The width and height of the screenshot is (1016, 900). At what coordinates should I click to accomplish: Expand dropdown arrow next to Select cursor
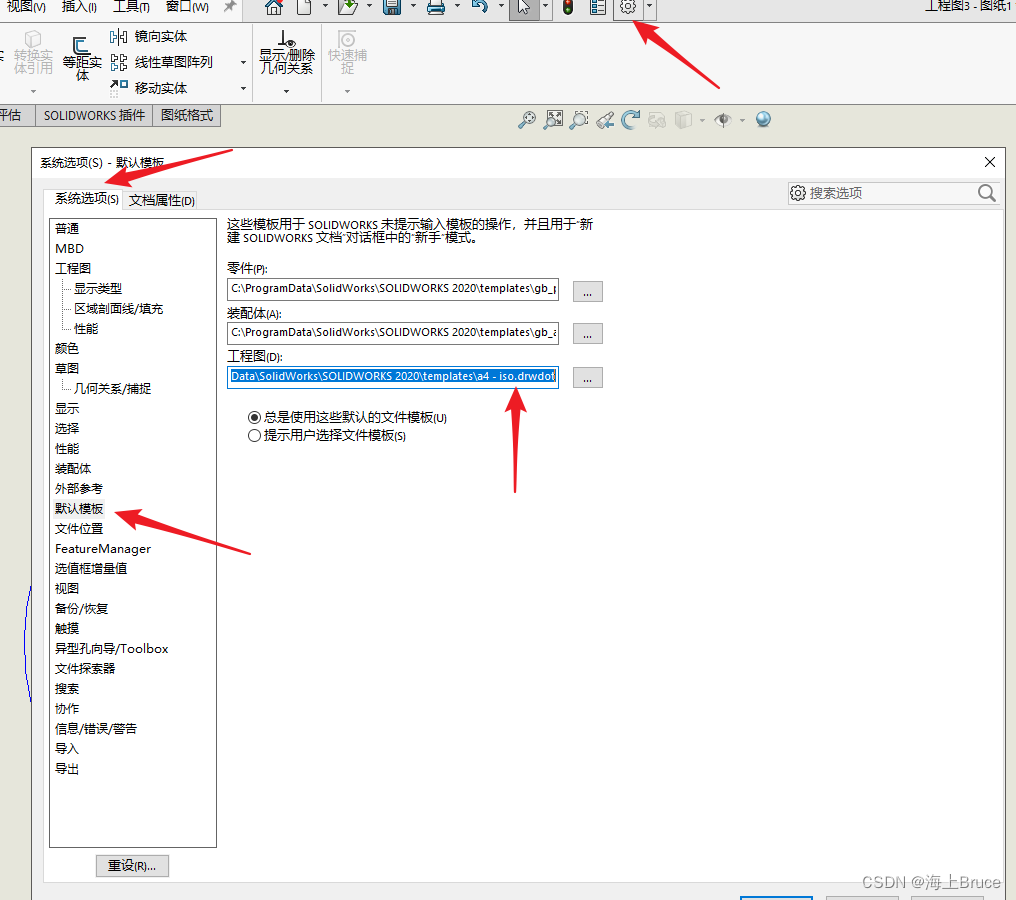(x=545, y=6)
